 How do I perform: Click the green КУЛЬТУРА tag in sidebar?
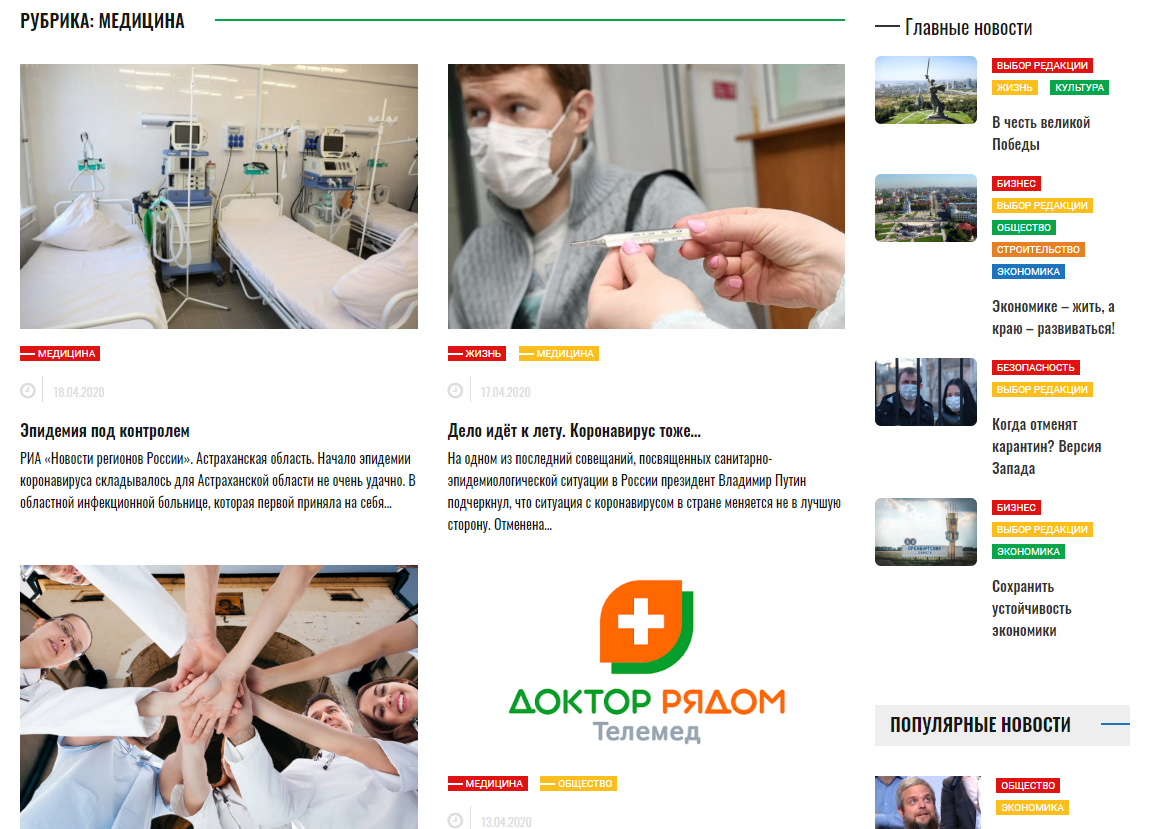click(x=1079, y=87)
